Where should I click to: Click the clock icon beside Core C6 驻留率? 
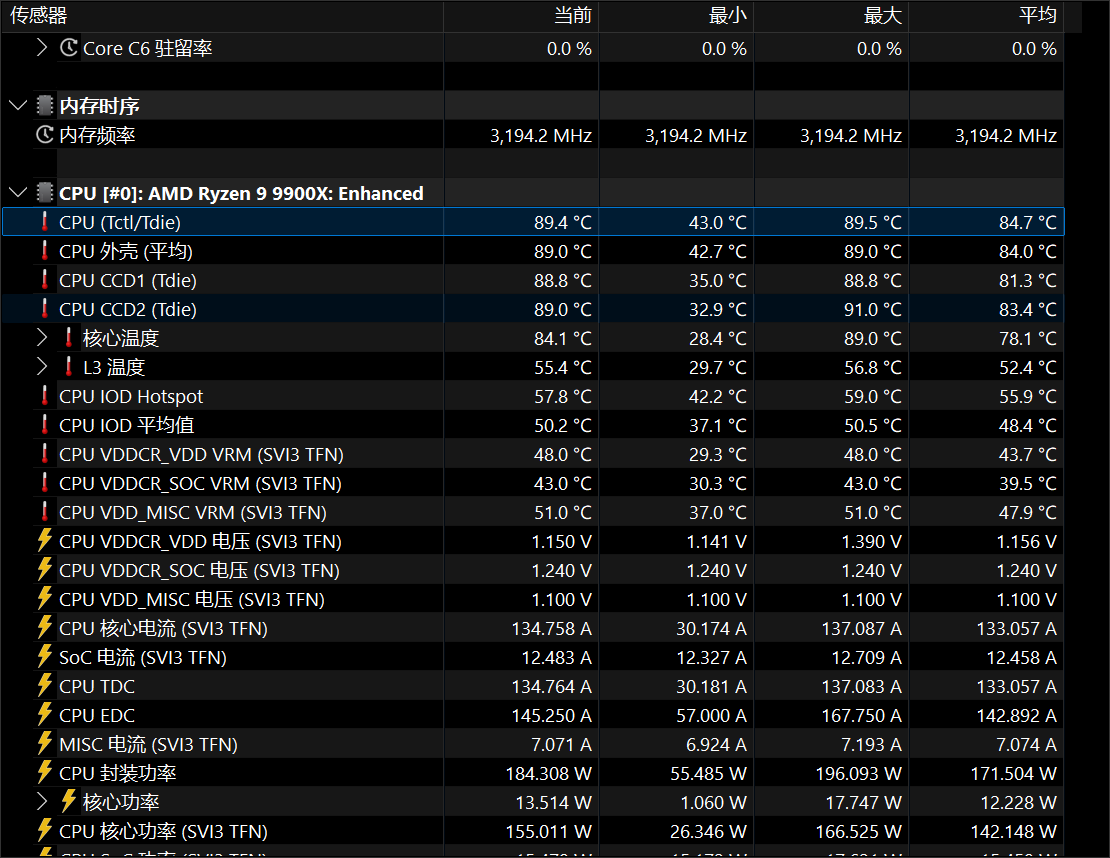click(69, 48)
